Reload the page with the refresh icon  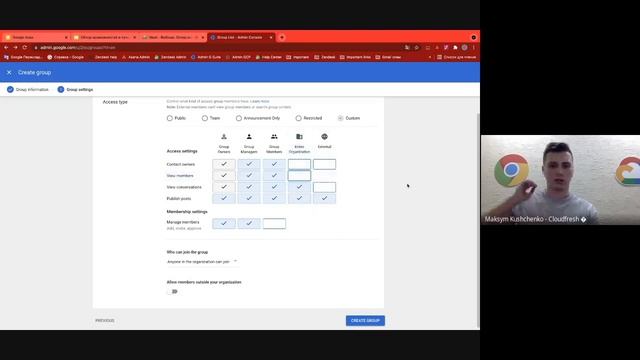24,47
